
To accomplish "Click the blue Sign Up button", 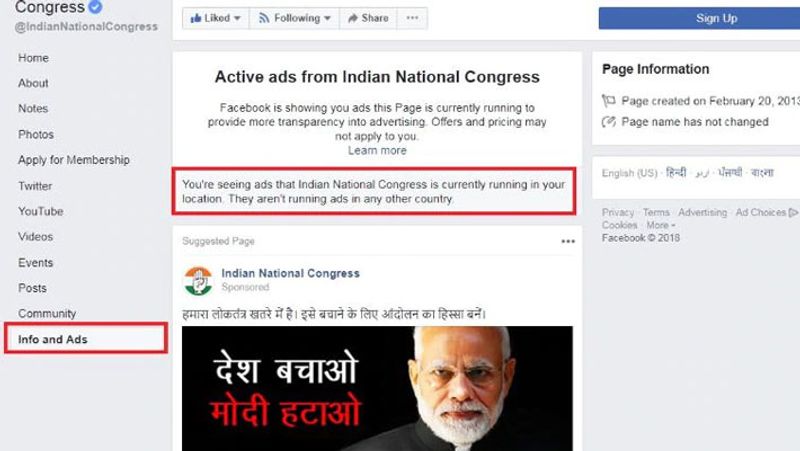I will click(x=699, y=18).
